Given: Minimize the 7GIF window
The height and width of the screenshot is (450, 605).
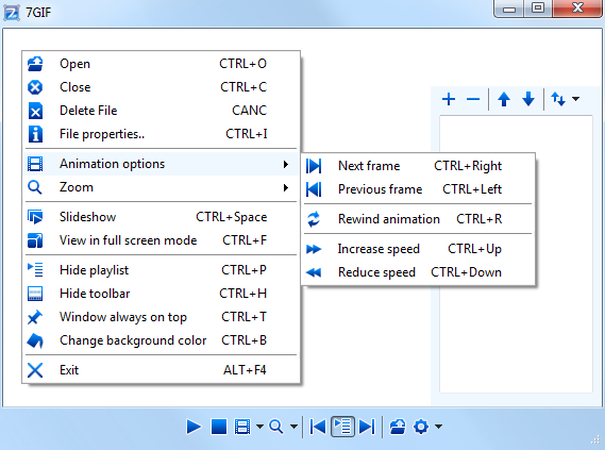Looking at the screenshot, I should point(509,8).
